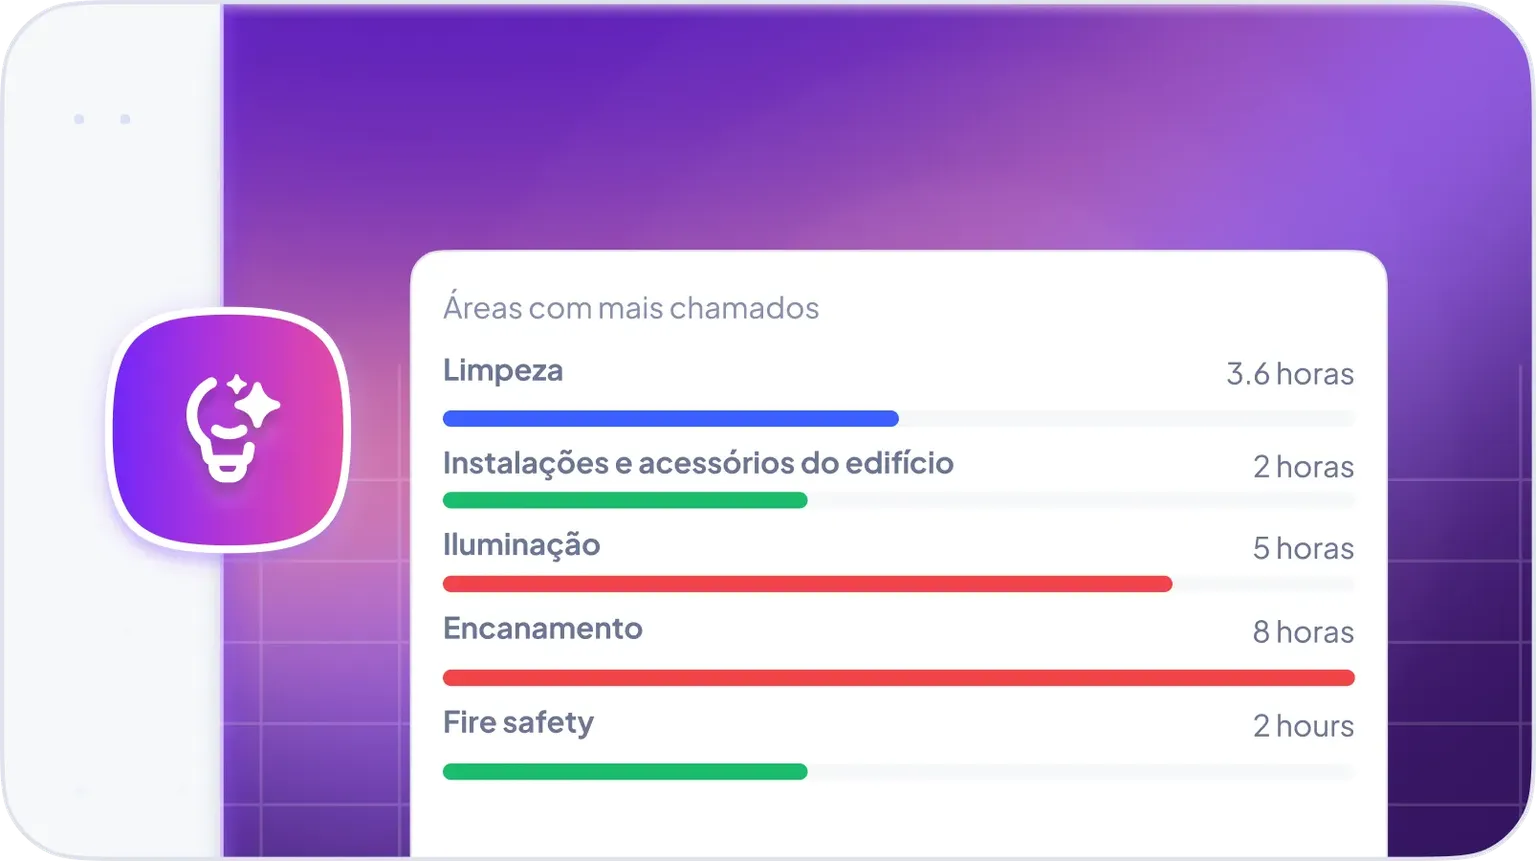1536x861 pixels.
Task: Click the left dot in the sidebar
Action: click(x=79, y=119)
